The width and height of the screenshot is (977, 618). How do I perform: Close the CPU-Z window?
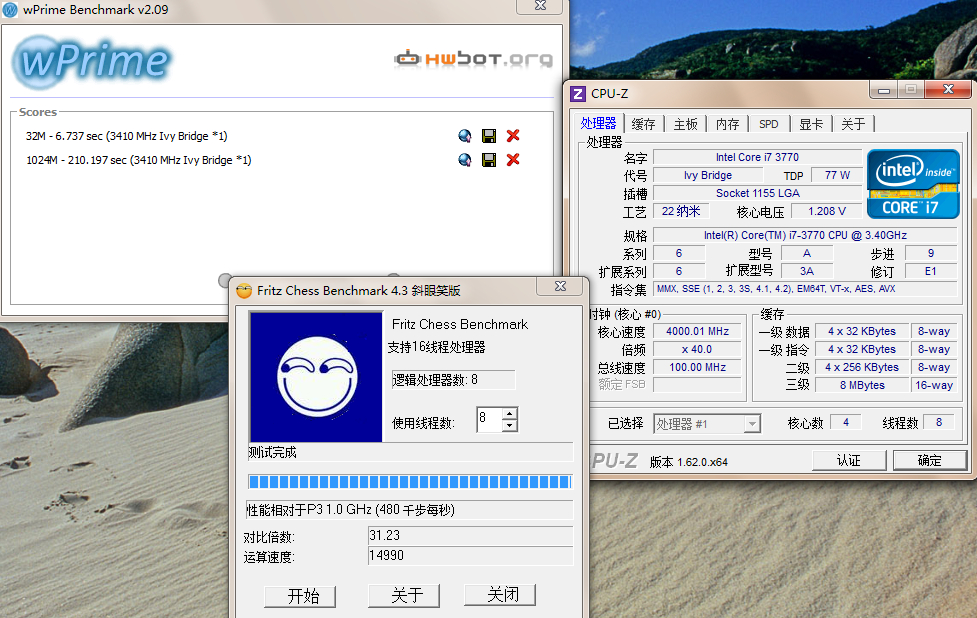coord(948,90)
